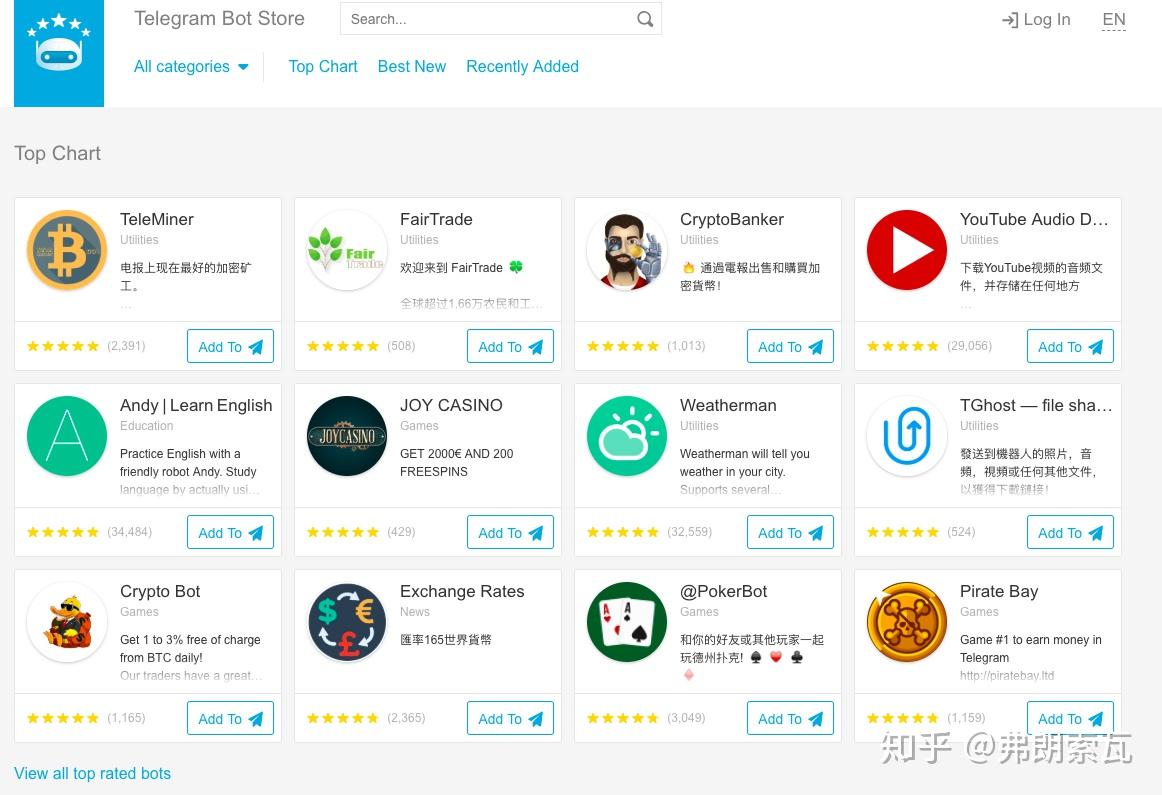1162x795 pixels.
Task: Add FairTrade bot to Telegram
Action: (511, 347)
